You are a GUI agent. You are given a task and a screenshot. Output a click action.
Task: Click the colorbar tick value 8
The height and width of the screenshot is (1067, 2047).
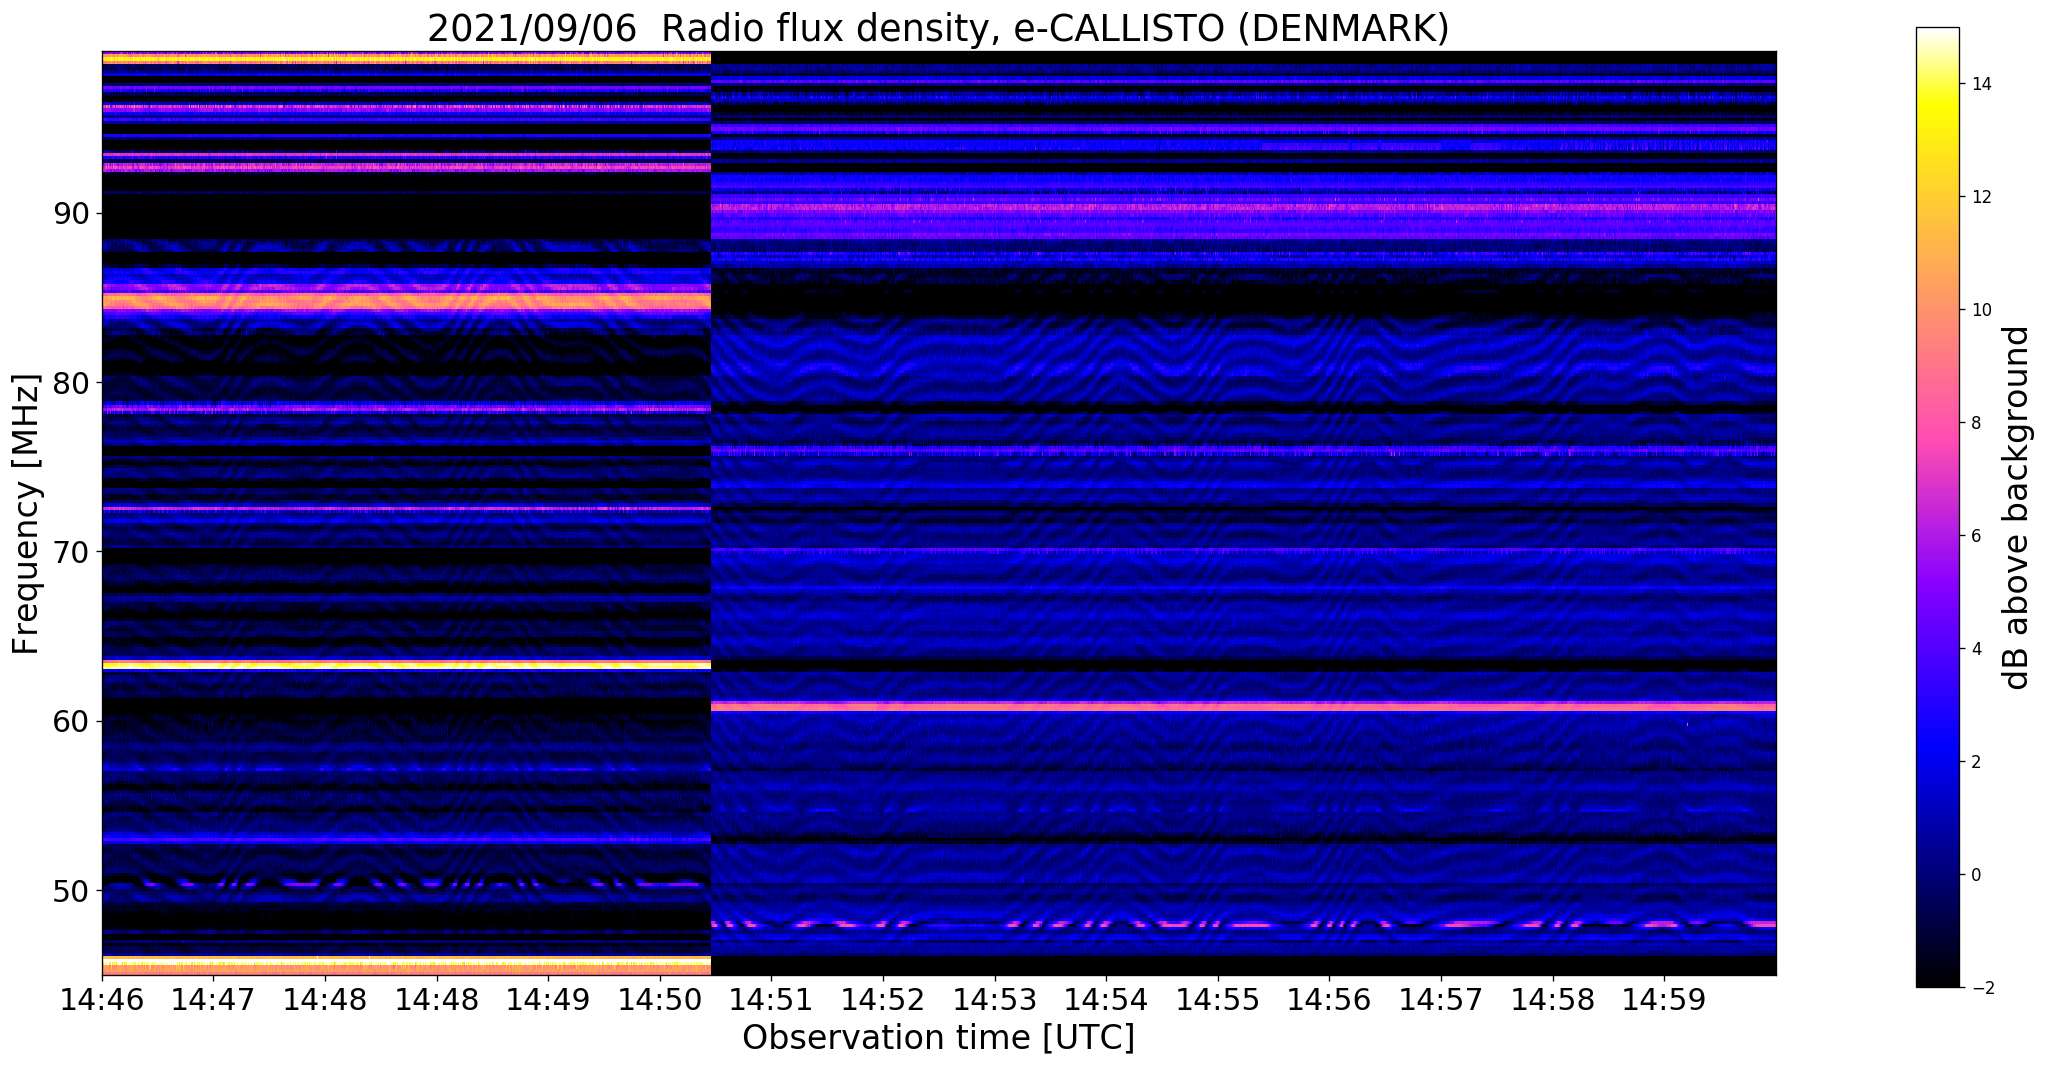1975,423
